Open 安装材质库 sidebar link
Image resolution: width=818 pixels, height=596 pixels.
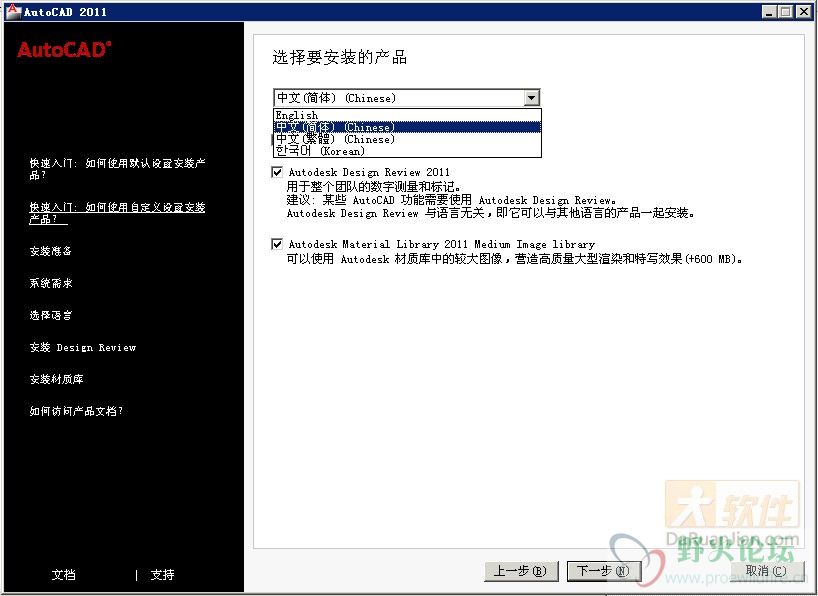(56, 379)
